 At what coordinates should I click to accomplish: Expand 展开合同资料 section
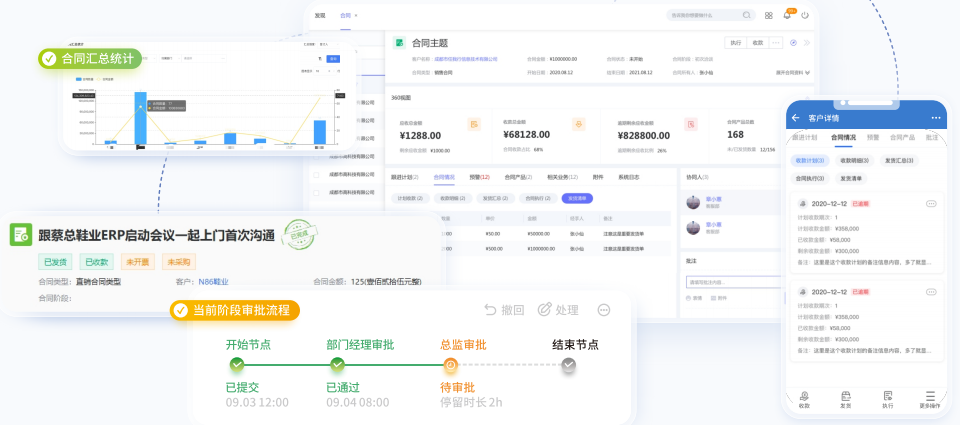pyautogui.click(x=793, y=72)
